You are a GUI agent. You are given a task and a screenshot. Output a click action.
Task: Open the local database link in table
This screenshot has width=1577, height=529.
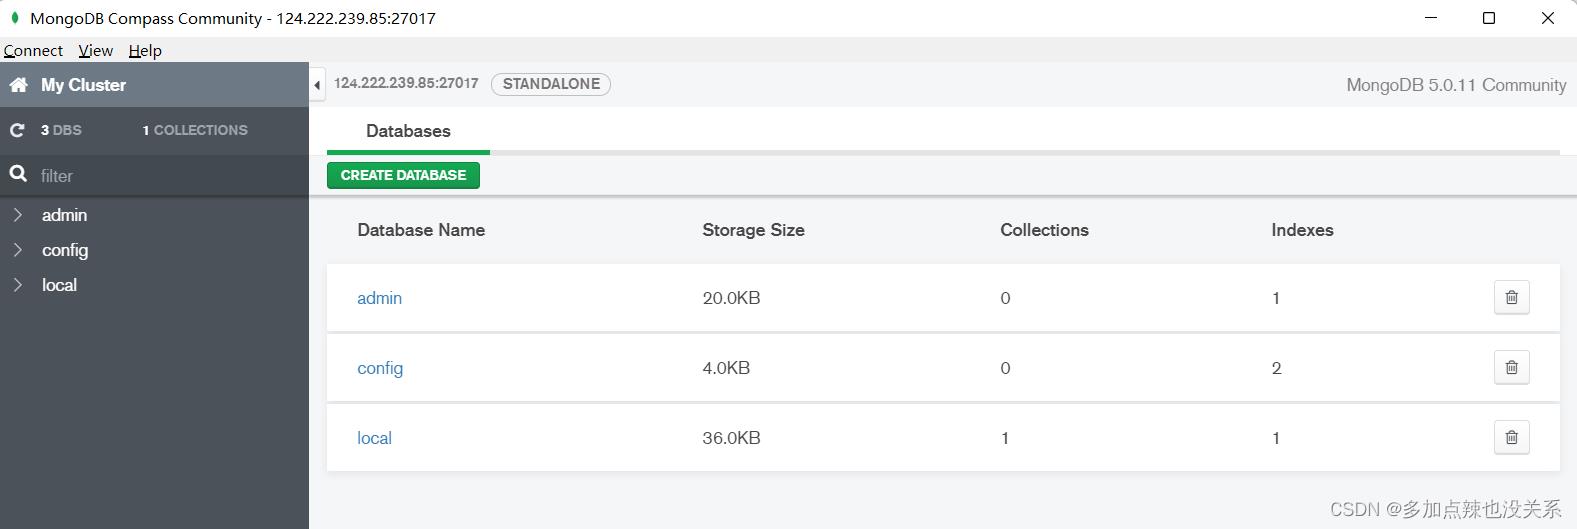tap(374, 438)
